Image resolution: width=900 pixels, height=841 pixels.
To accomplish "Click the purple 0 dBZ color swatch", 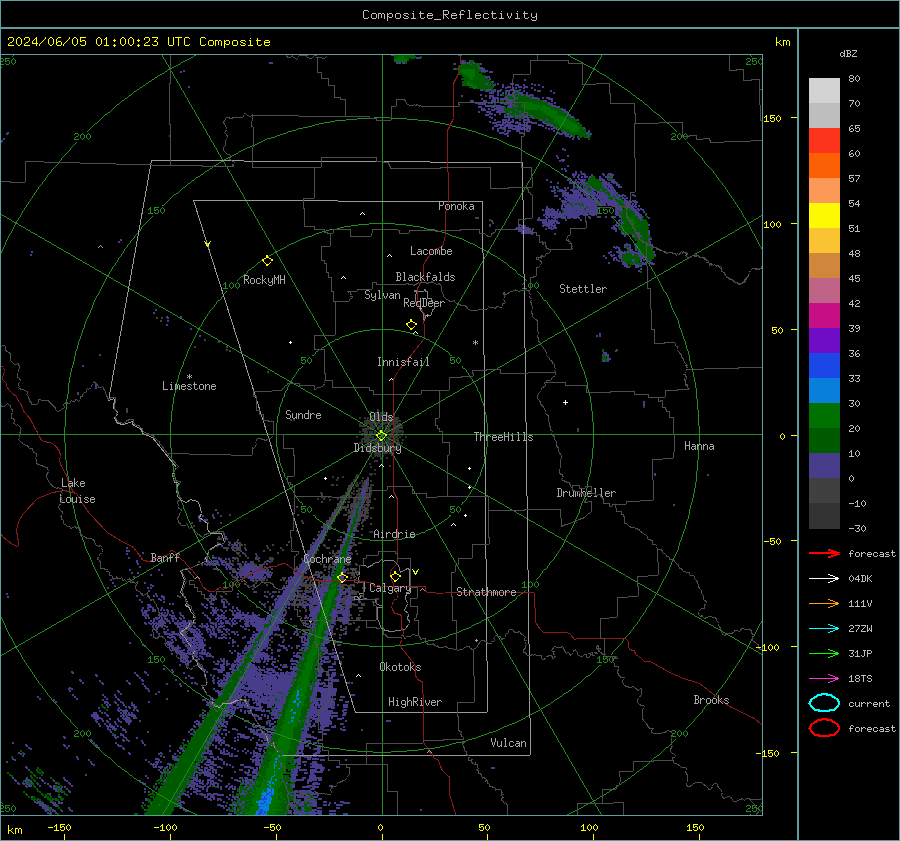I will pyautogui.click(x=824, y=466).
